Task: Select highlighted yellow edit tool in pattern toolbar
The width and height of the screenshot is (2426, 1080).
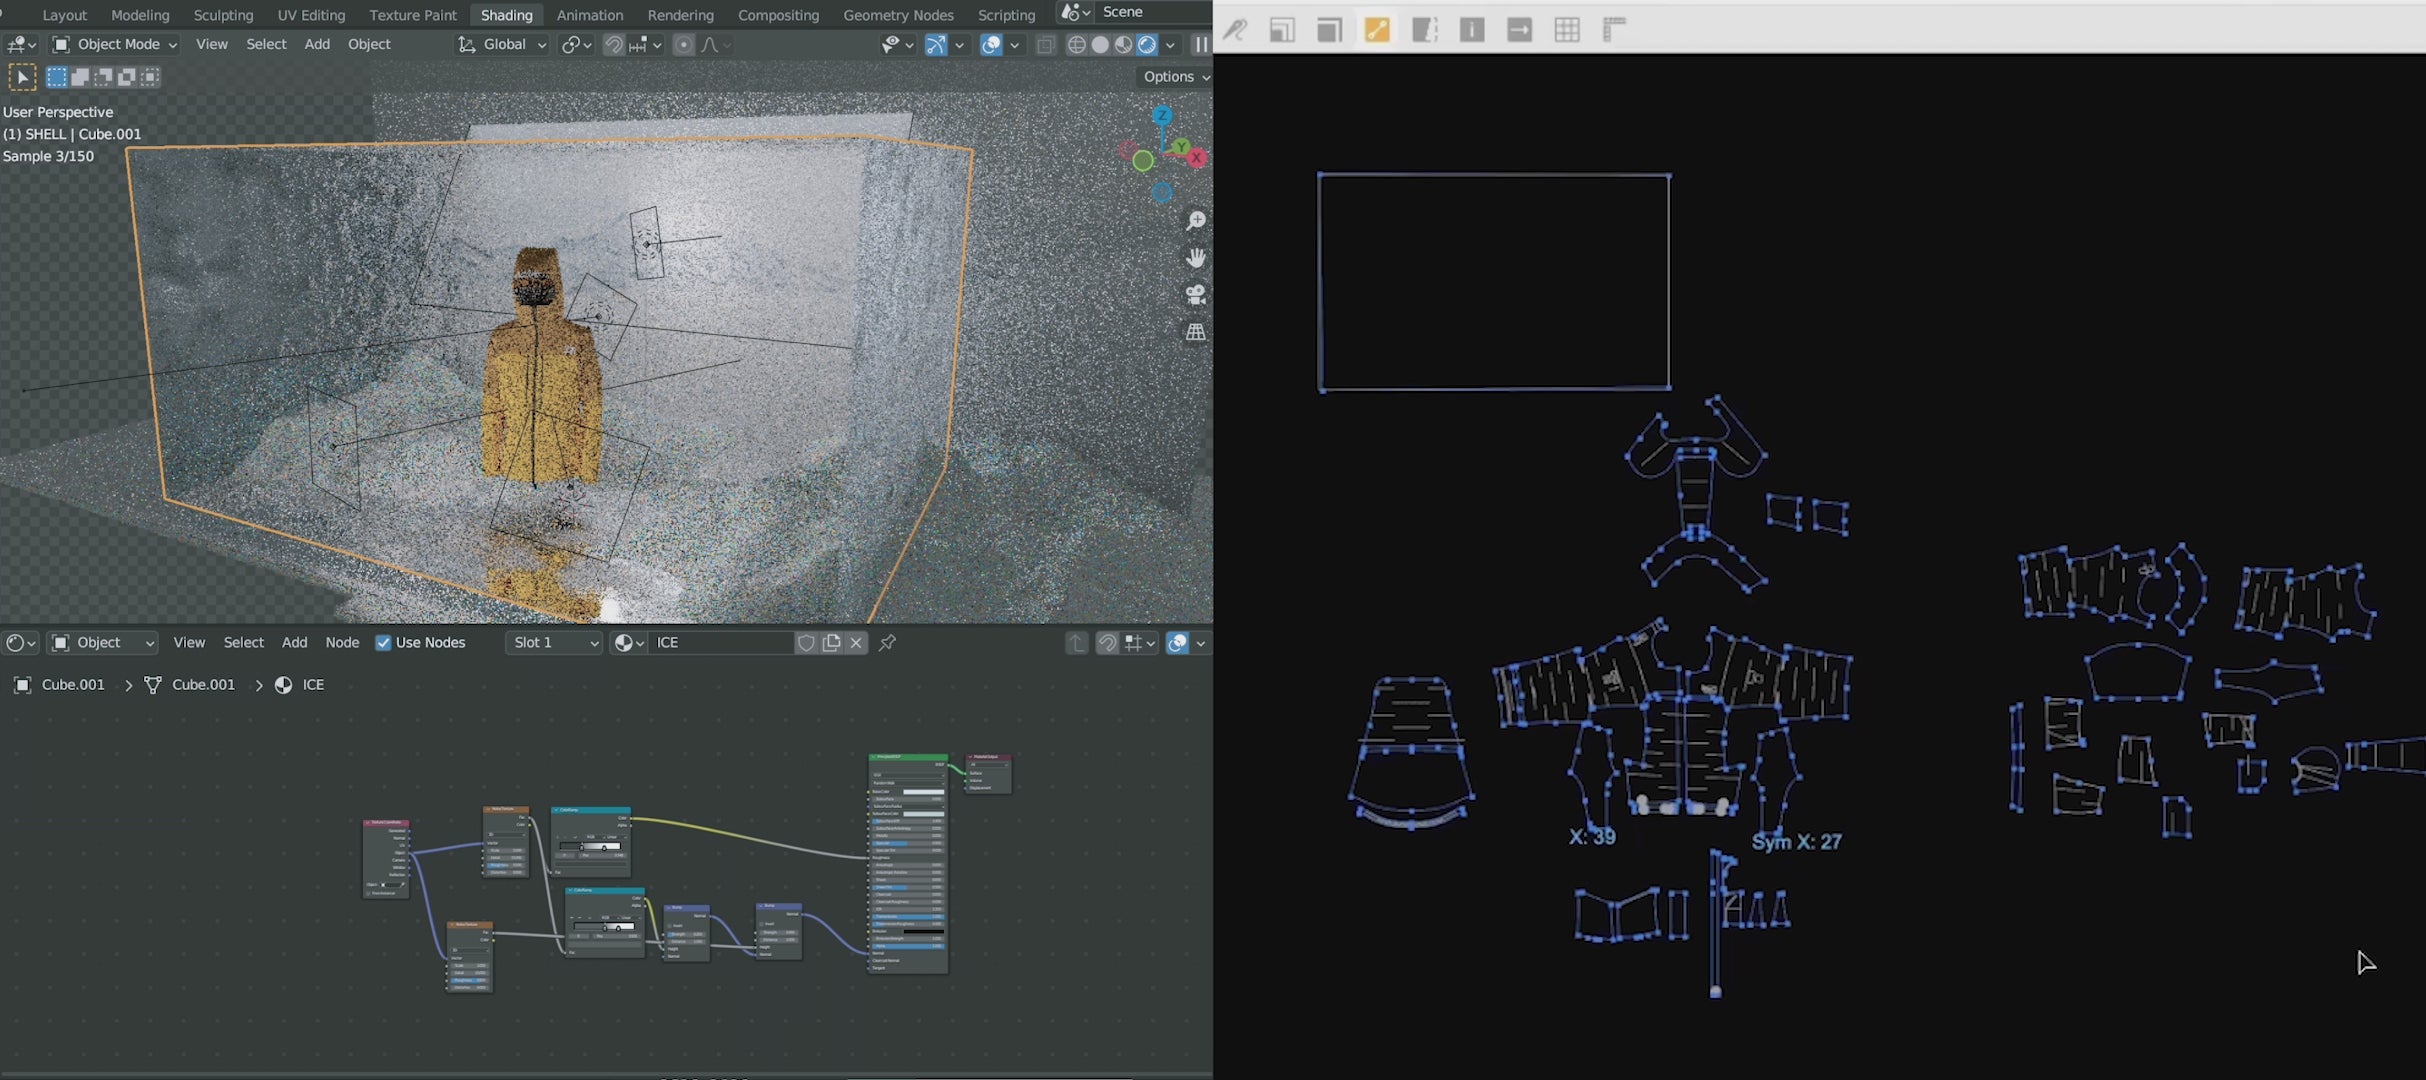Action: click(1377, 30)
